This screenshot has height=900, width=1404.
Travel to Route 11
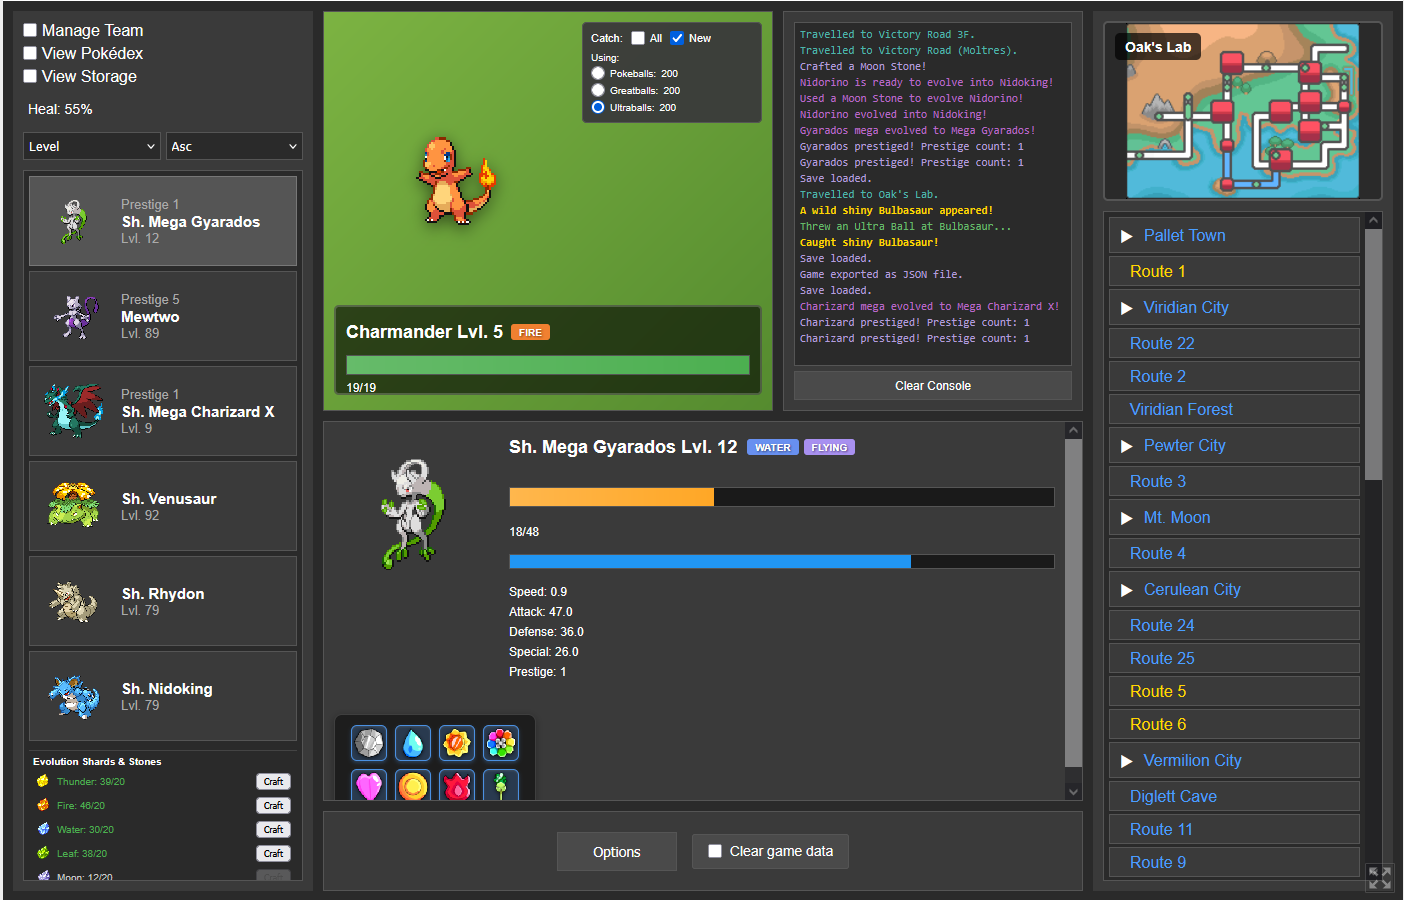(1234, 830)
